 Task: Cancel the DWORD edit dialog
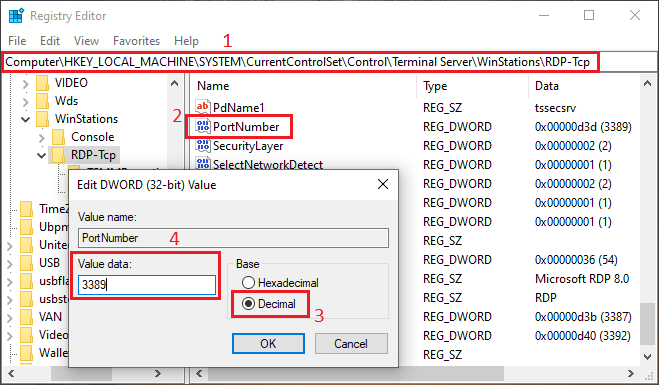[351, 343]
